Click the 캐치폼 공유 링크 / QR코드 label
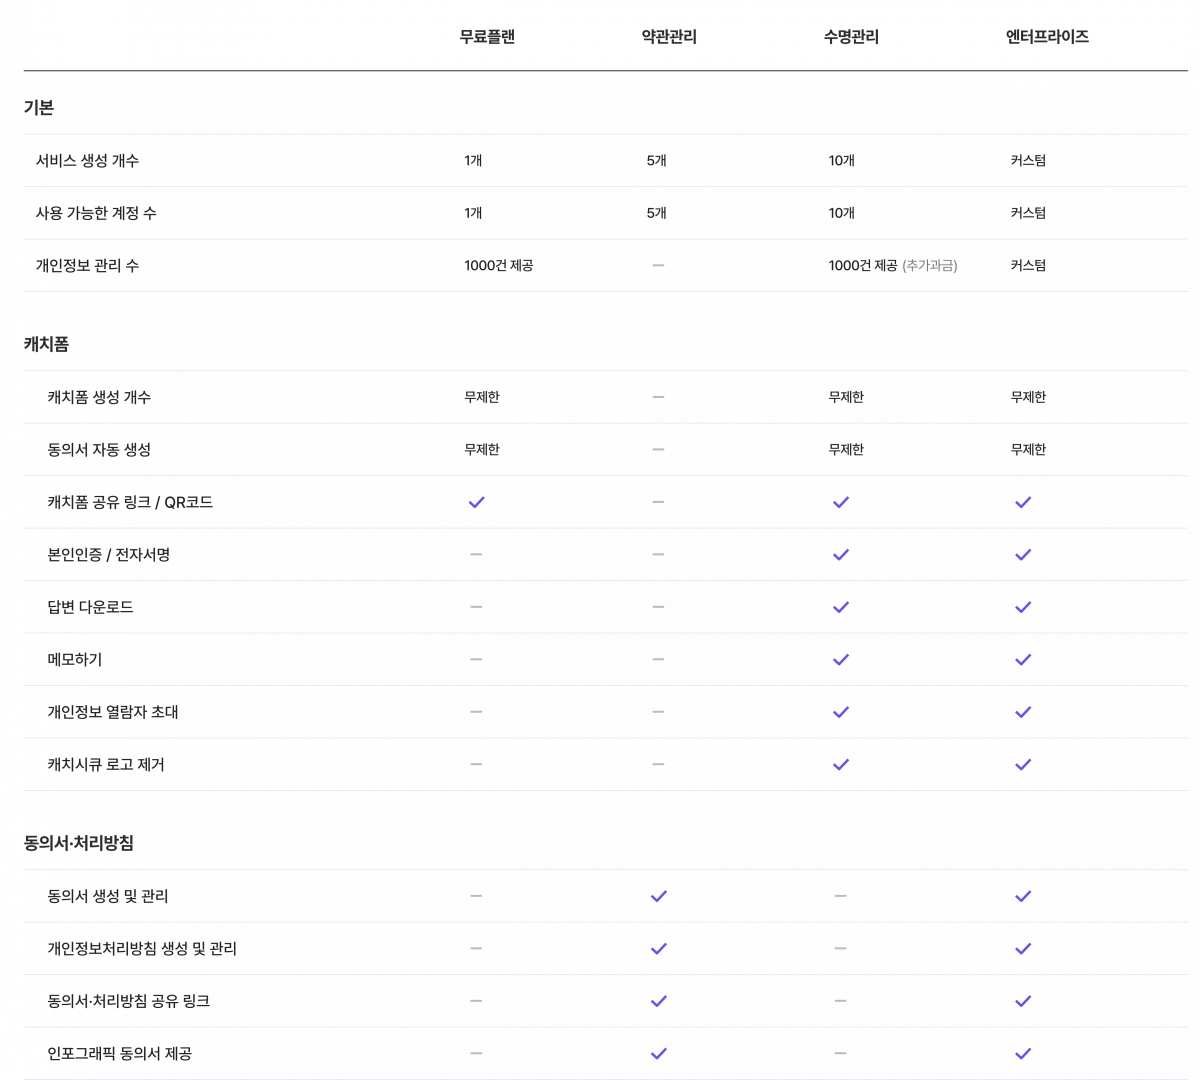This screenshot has width=1200, height=1080. coord(130,502)
